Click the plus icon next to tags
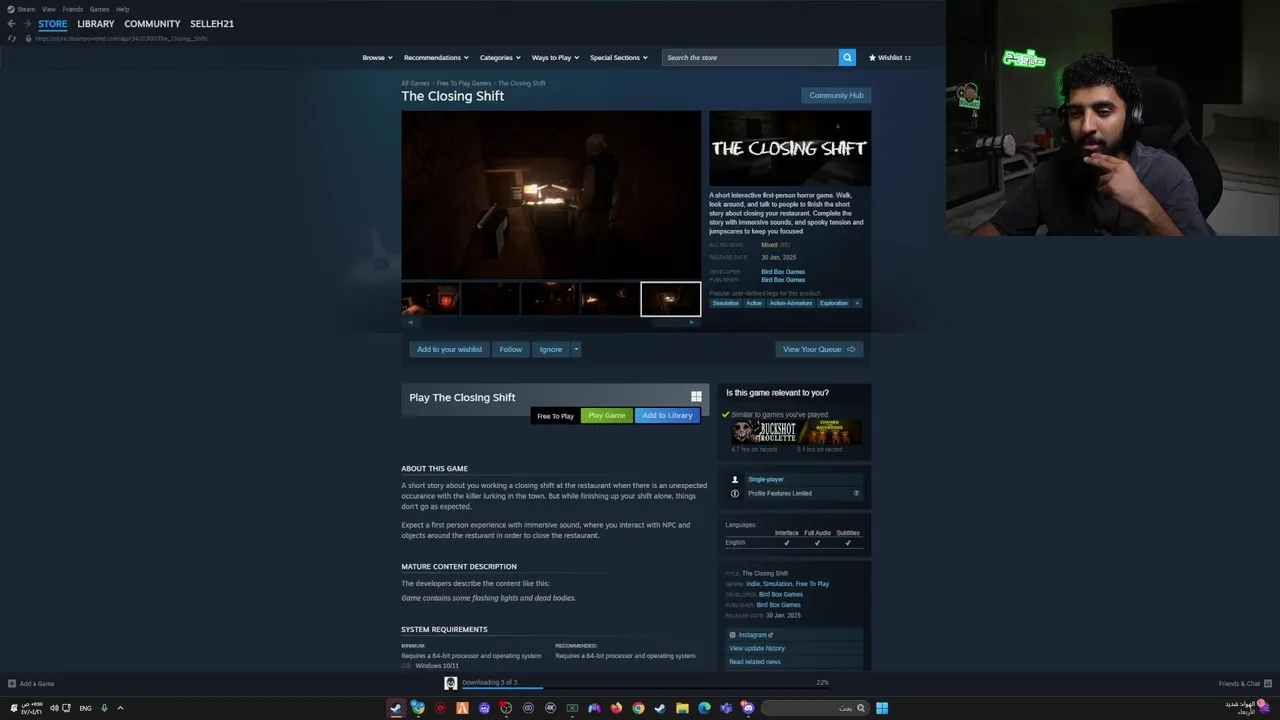Viewport: 1280px width, 720px height. (x=857, y=303)
